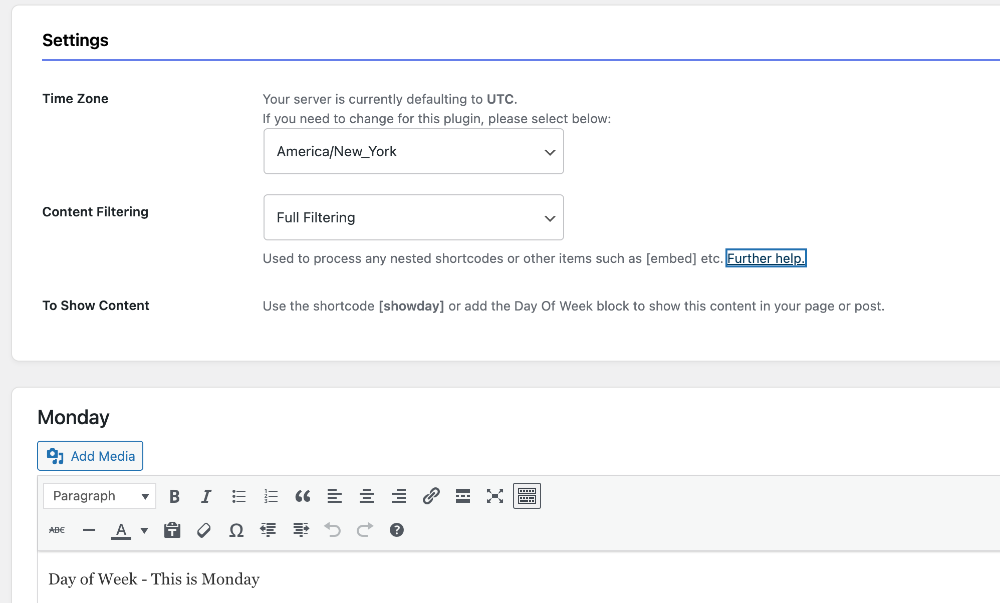Apply italic formatting

[206, 496]
